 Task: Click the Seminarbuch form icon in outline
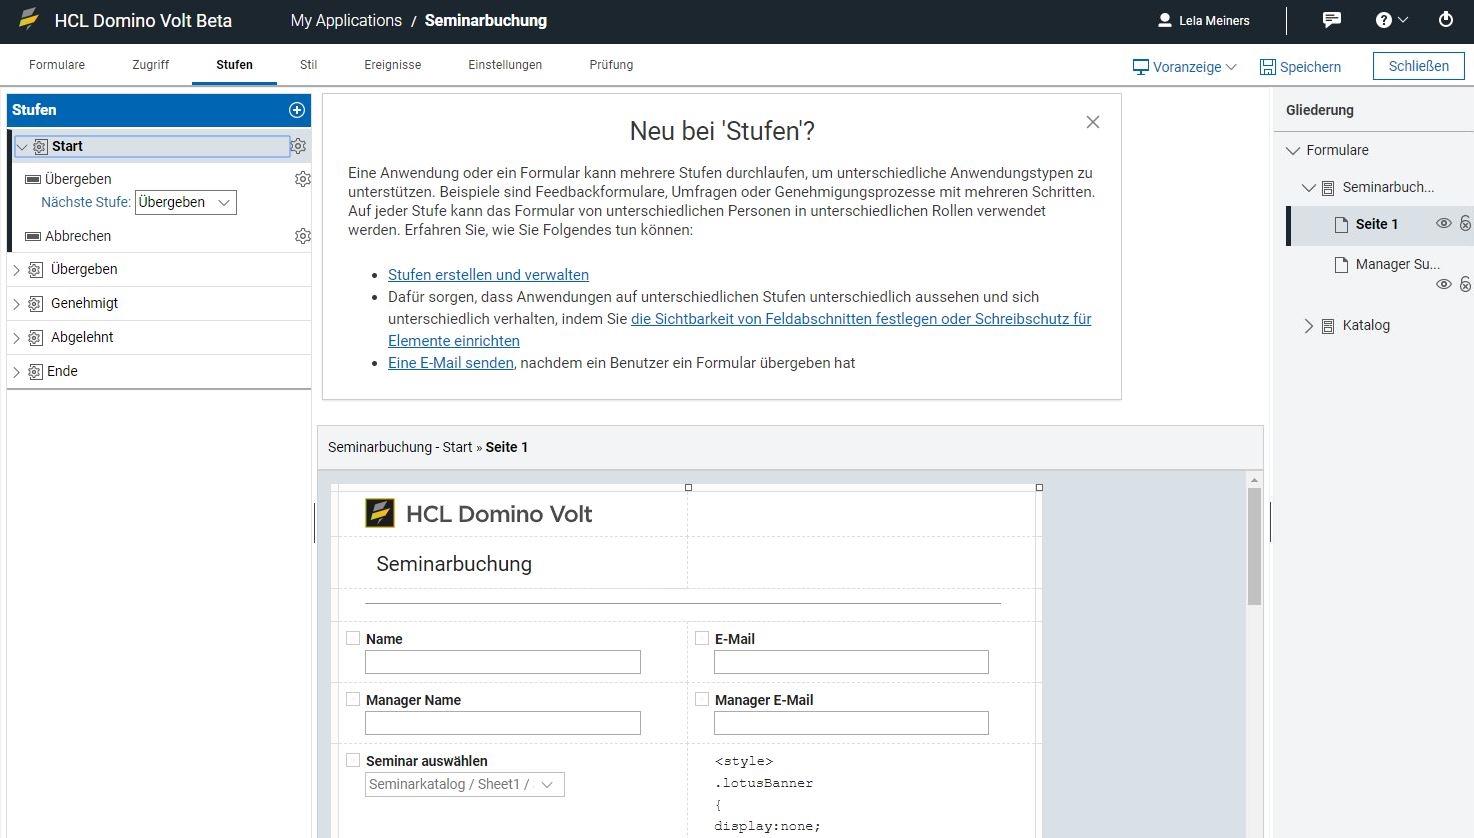point(1328,187)
